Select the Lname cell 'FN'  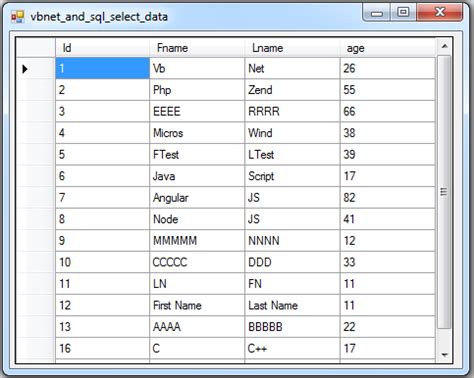tap(292, 284)
